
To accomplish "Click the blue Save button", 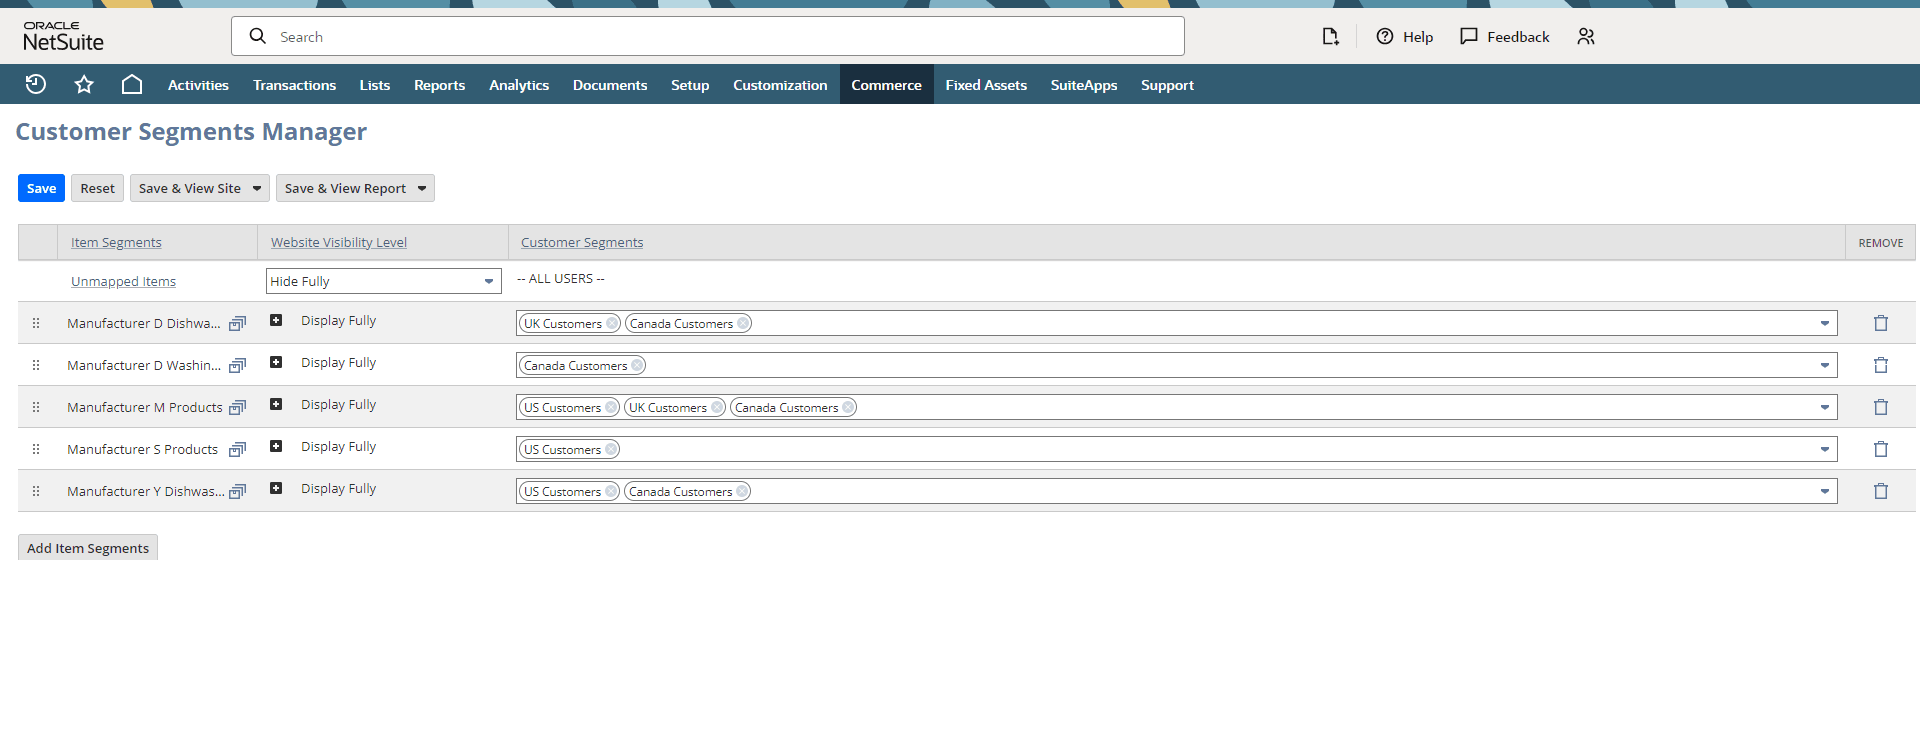I will [41, 188].
